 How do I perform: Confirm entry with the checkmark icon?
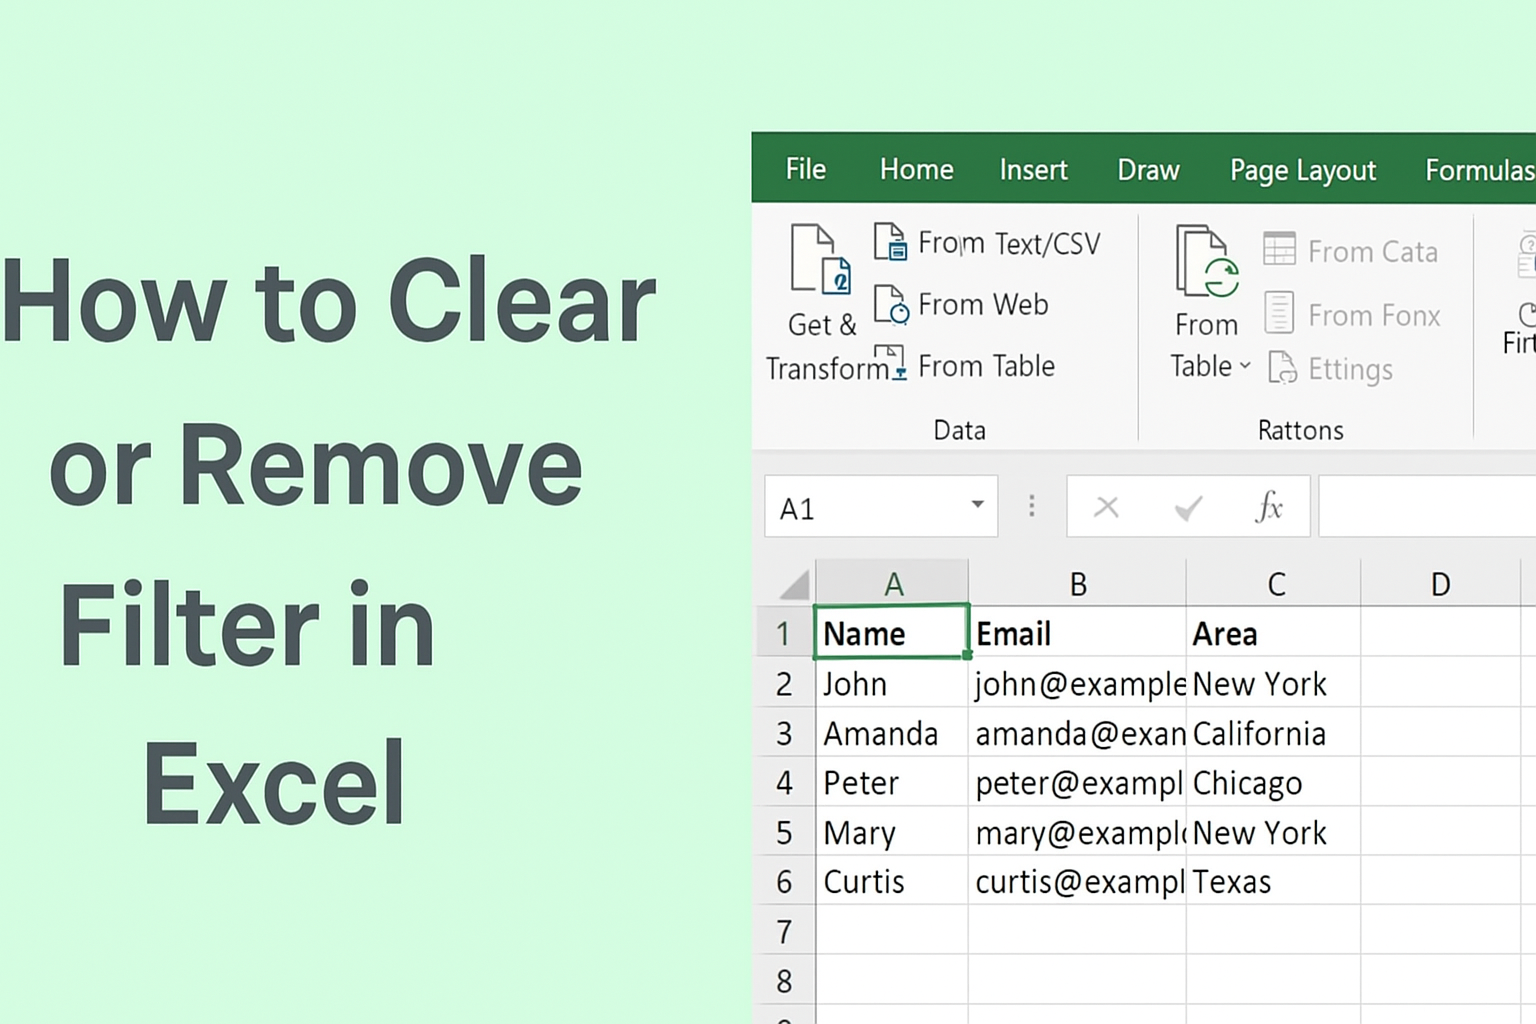click(1188, 506)
